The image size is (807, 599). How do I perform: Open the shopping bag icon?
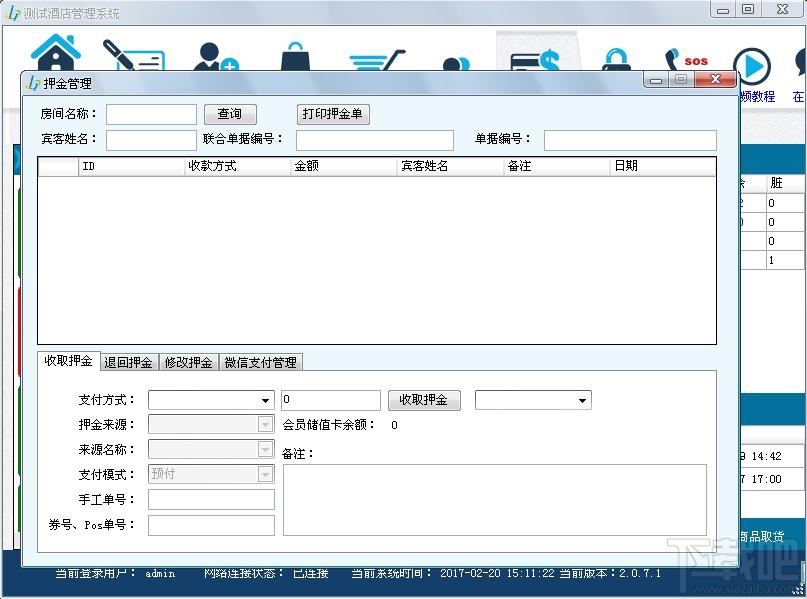(x=295, y=56)
